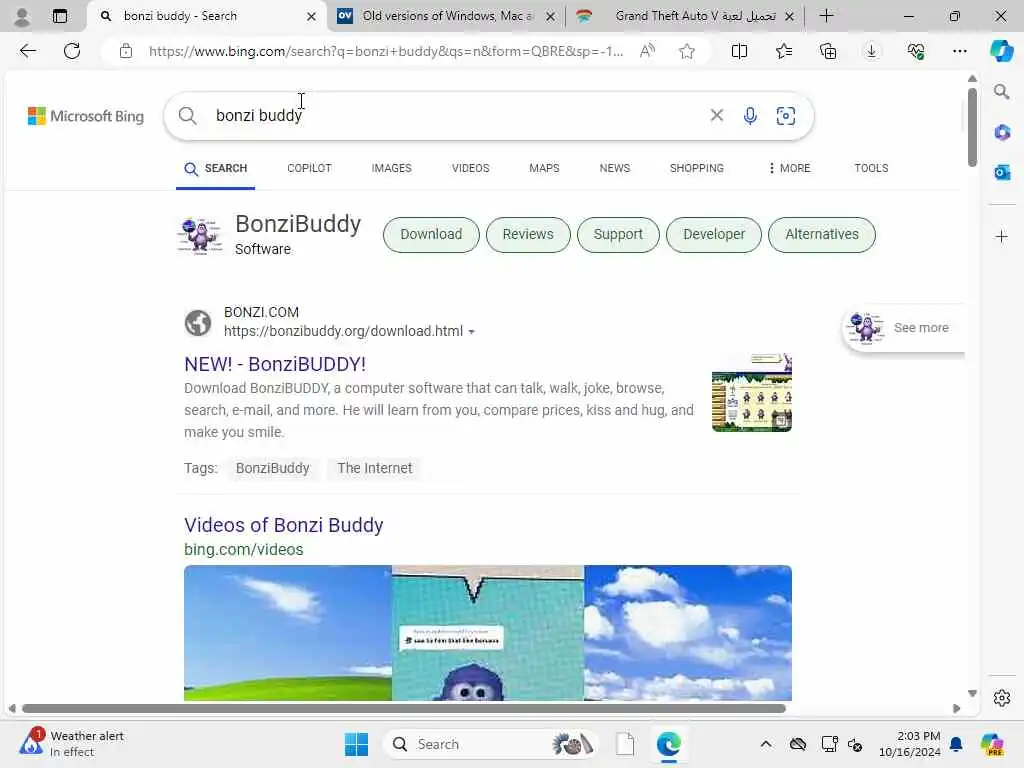Click the Support pill button

(x=618, y=234)
